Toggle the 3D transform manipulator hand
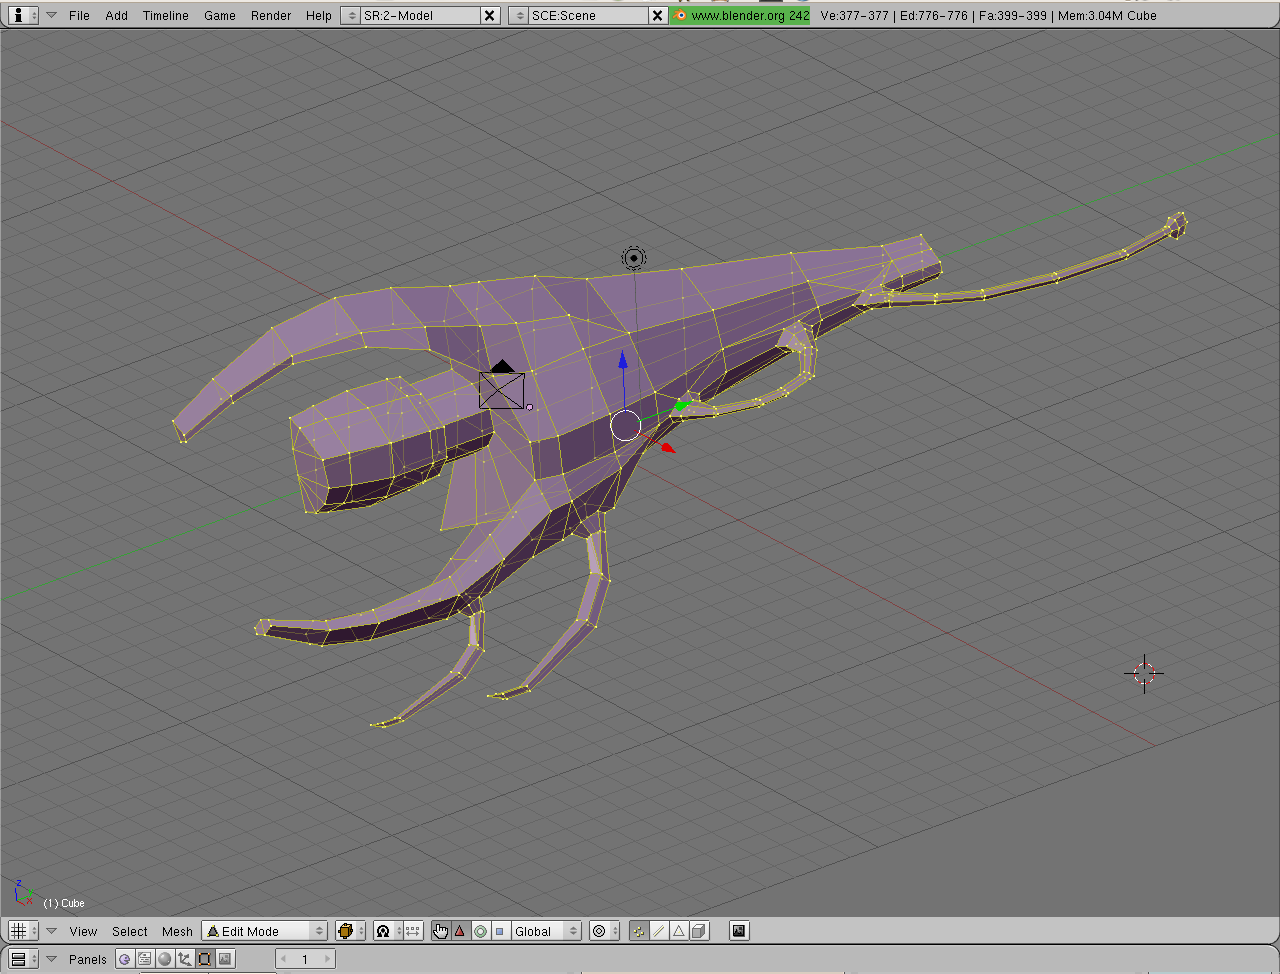 441,931
